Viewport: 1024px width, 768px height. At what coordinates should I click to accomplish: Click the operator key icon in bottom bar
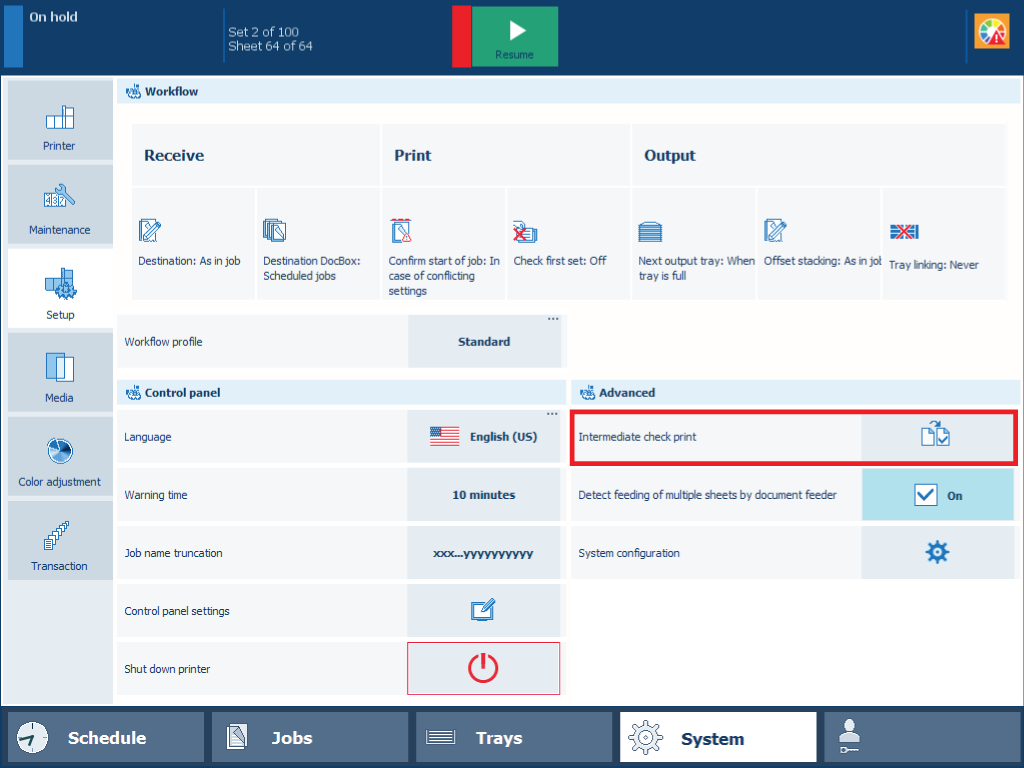tap(920, 738)
